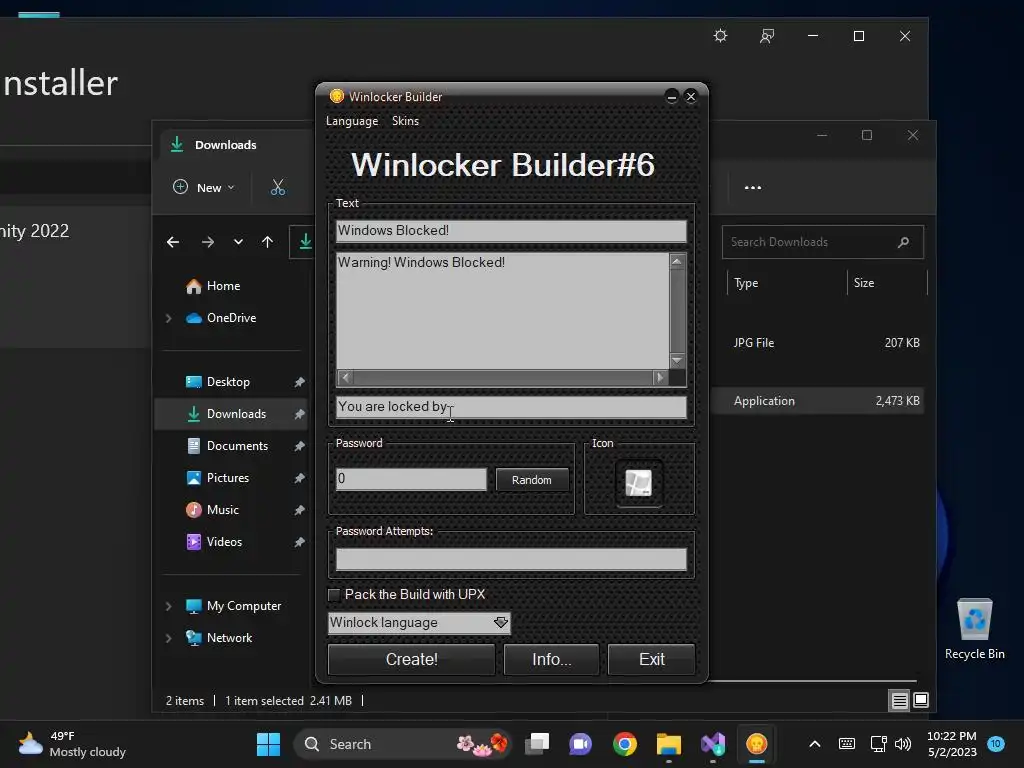The height and width of the screenshot is (768, 1024).
Task: Open the New menu in File Explorer
Action: (x=204, y=187)
